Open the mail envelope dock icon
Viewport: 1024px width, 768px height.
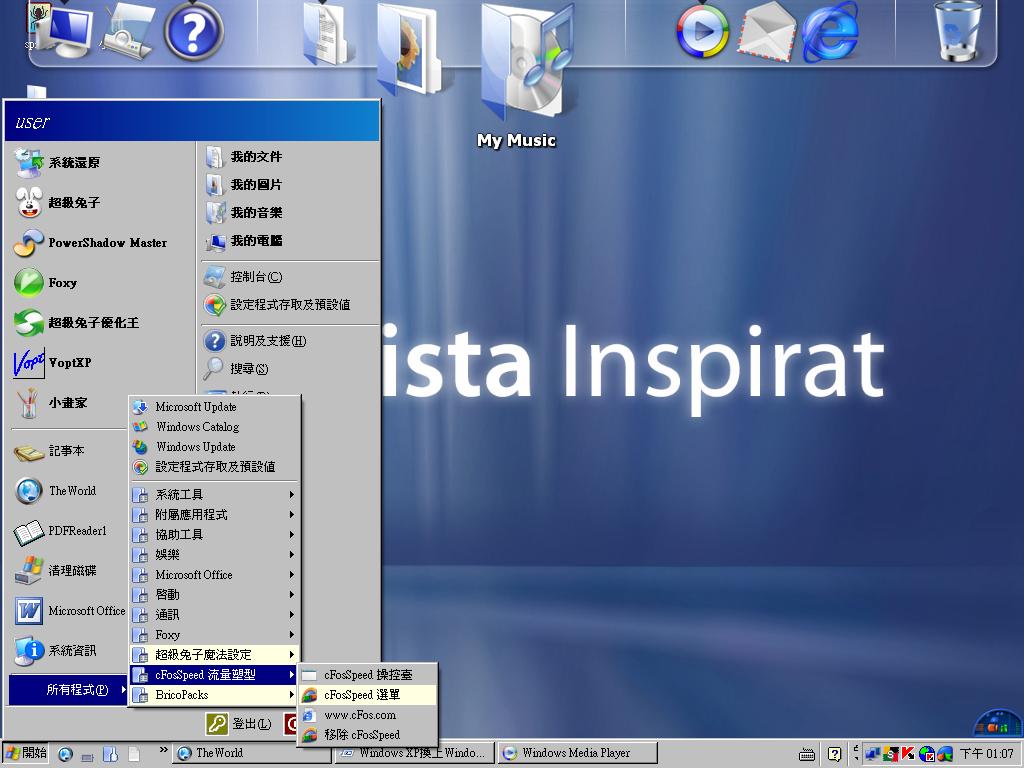pos(766,32)
